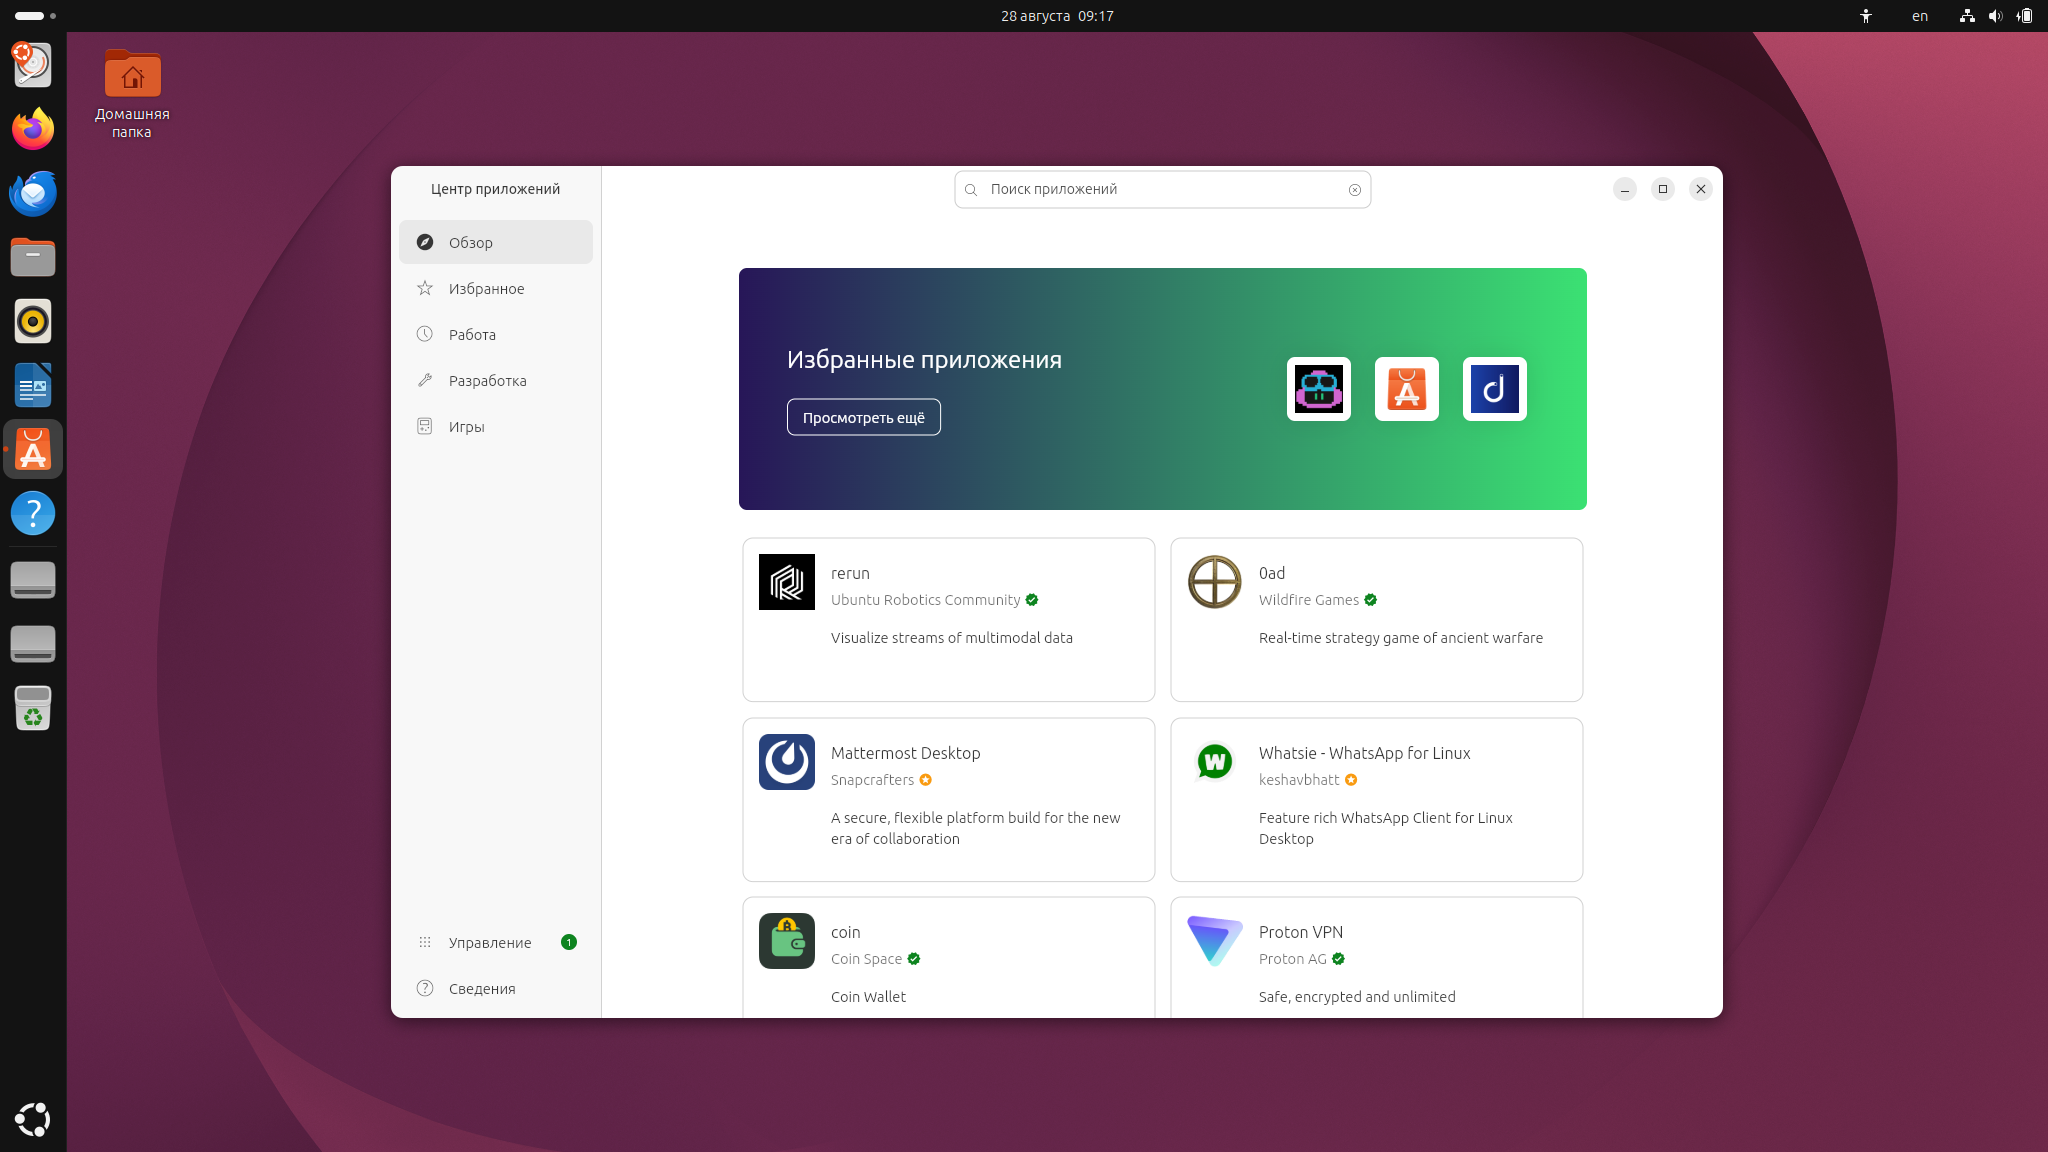The height and width of the screenshot is (1152, 2048).
Task: Click the battery icon in the top bar
Action: [2024, 16]
